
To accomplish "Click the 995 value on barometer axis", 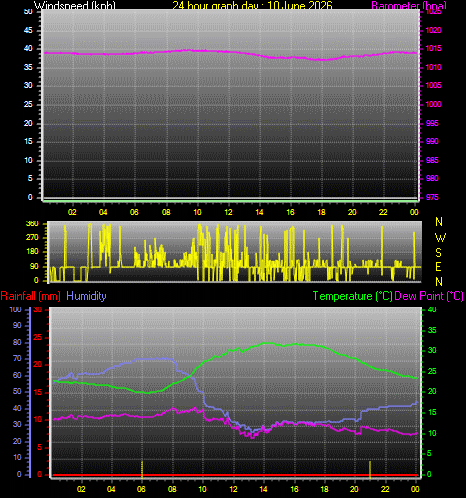I will 432,123.
